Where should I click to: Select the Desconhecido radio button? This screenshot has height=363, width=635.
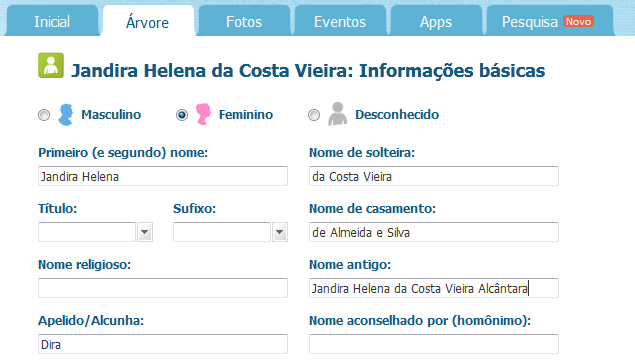click(314, 115)
